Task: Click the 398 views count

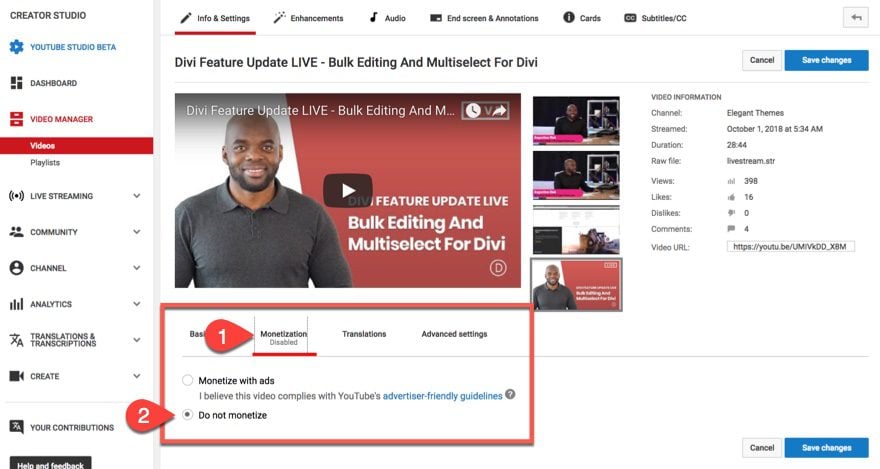Action: pos(750,181)
